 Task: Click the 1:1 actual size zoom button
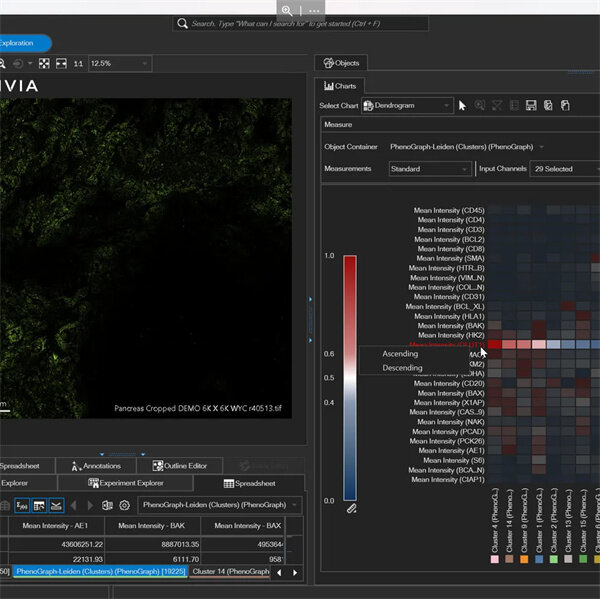point(78,63)
